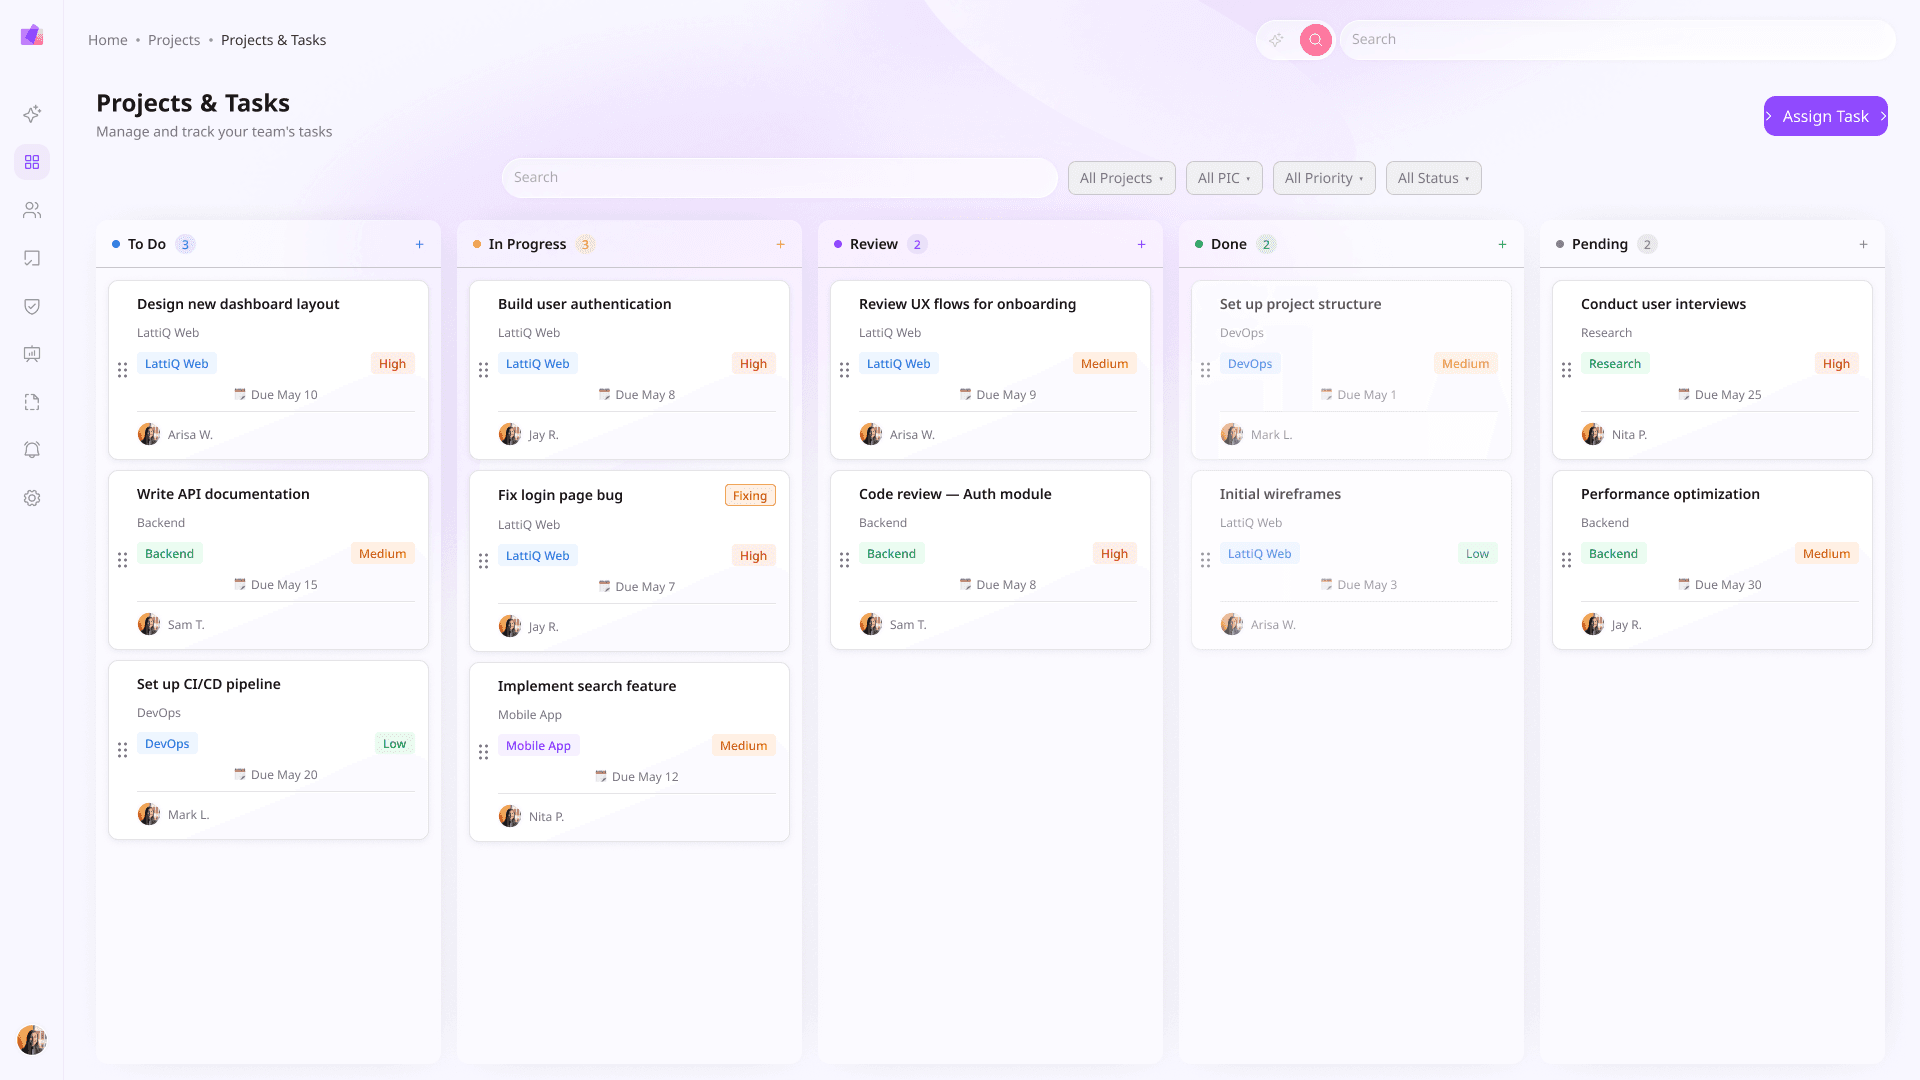Open Performance optimization card title
Screen dimensions: 1920x1080
click(x=1670, y=494)
